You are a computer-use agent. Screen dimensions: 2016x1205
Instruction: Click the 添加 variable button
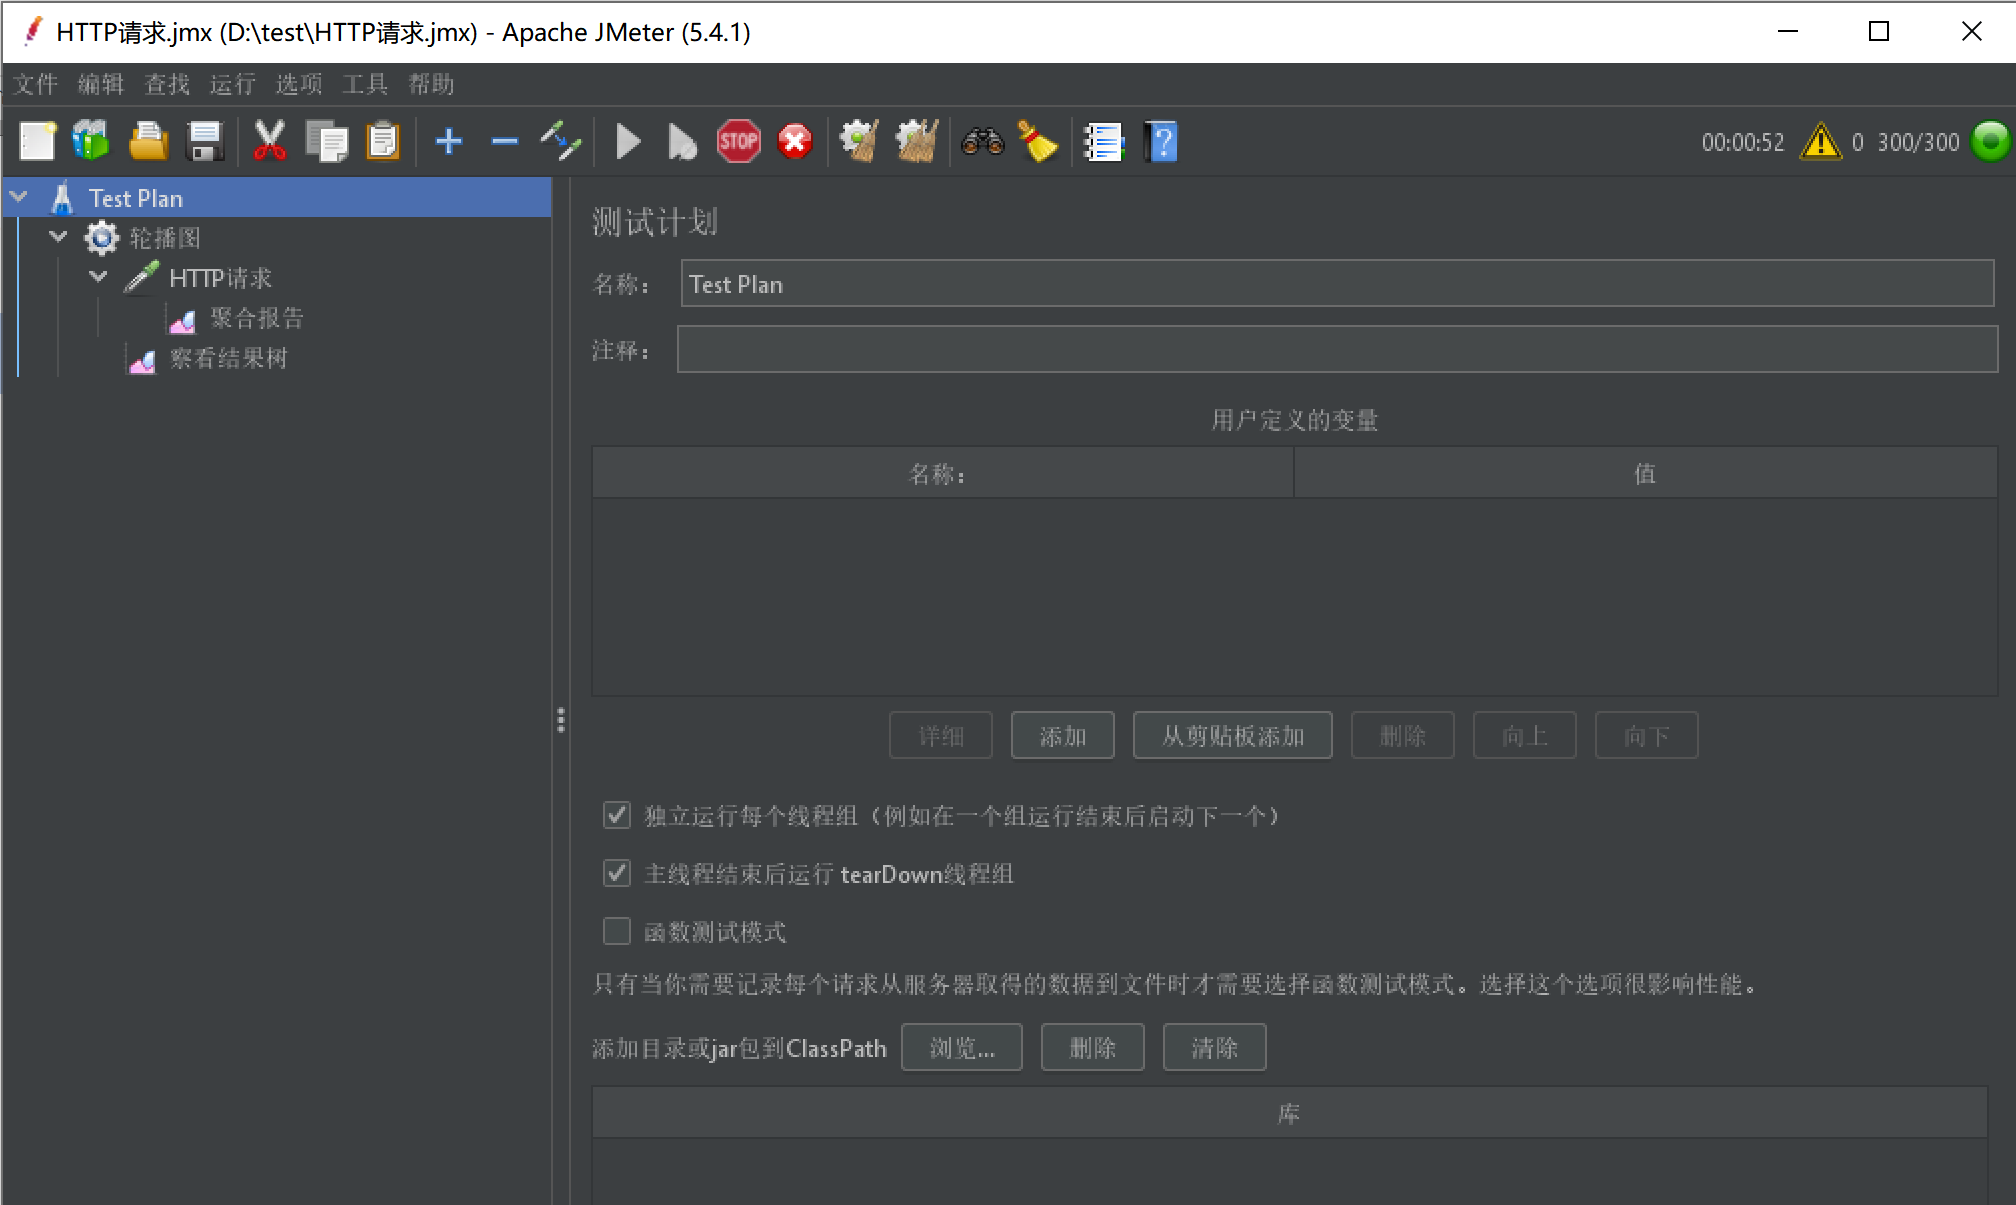1062,736
